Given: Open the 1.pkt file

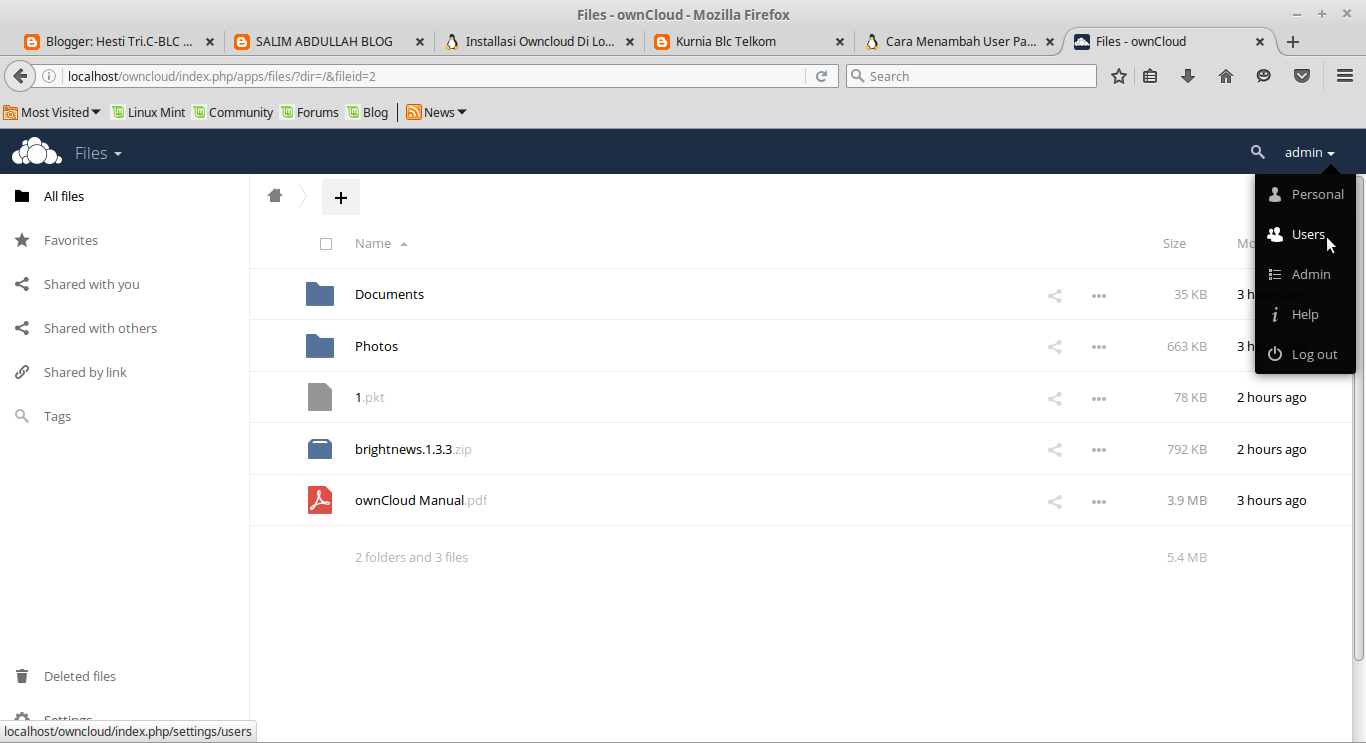Looking at the screenshot, I should pyautogui.click(x=370, y=397).
